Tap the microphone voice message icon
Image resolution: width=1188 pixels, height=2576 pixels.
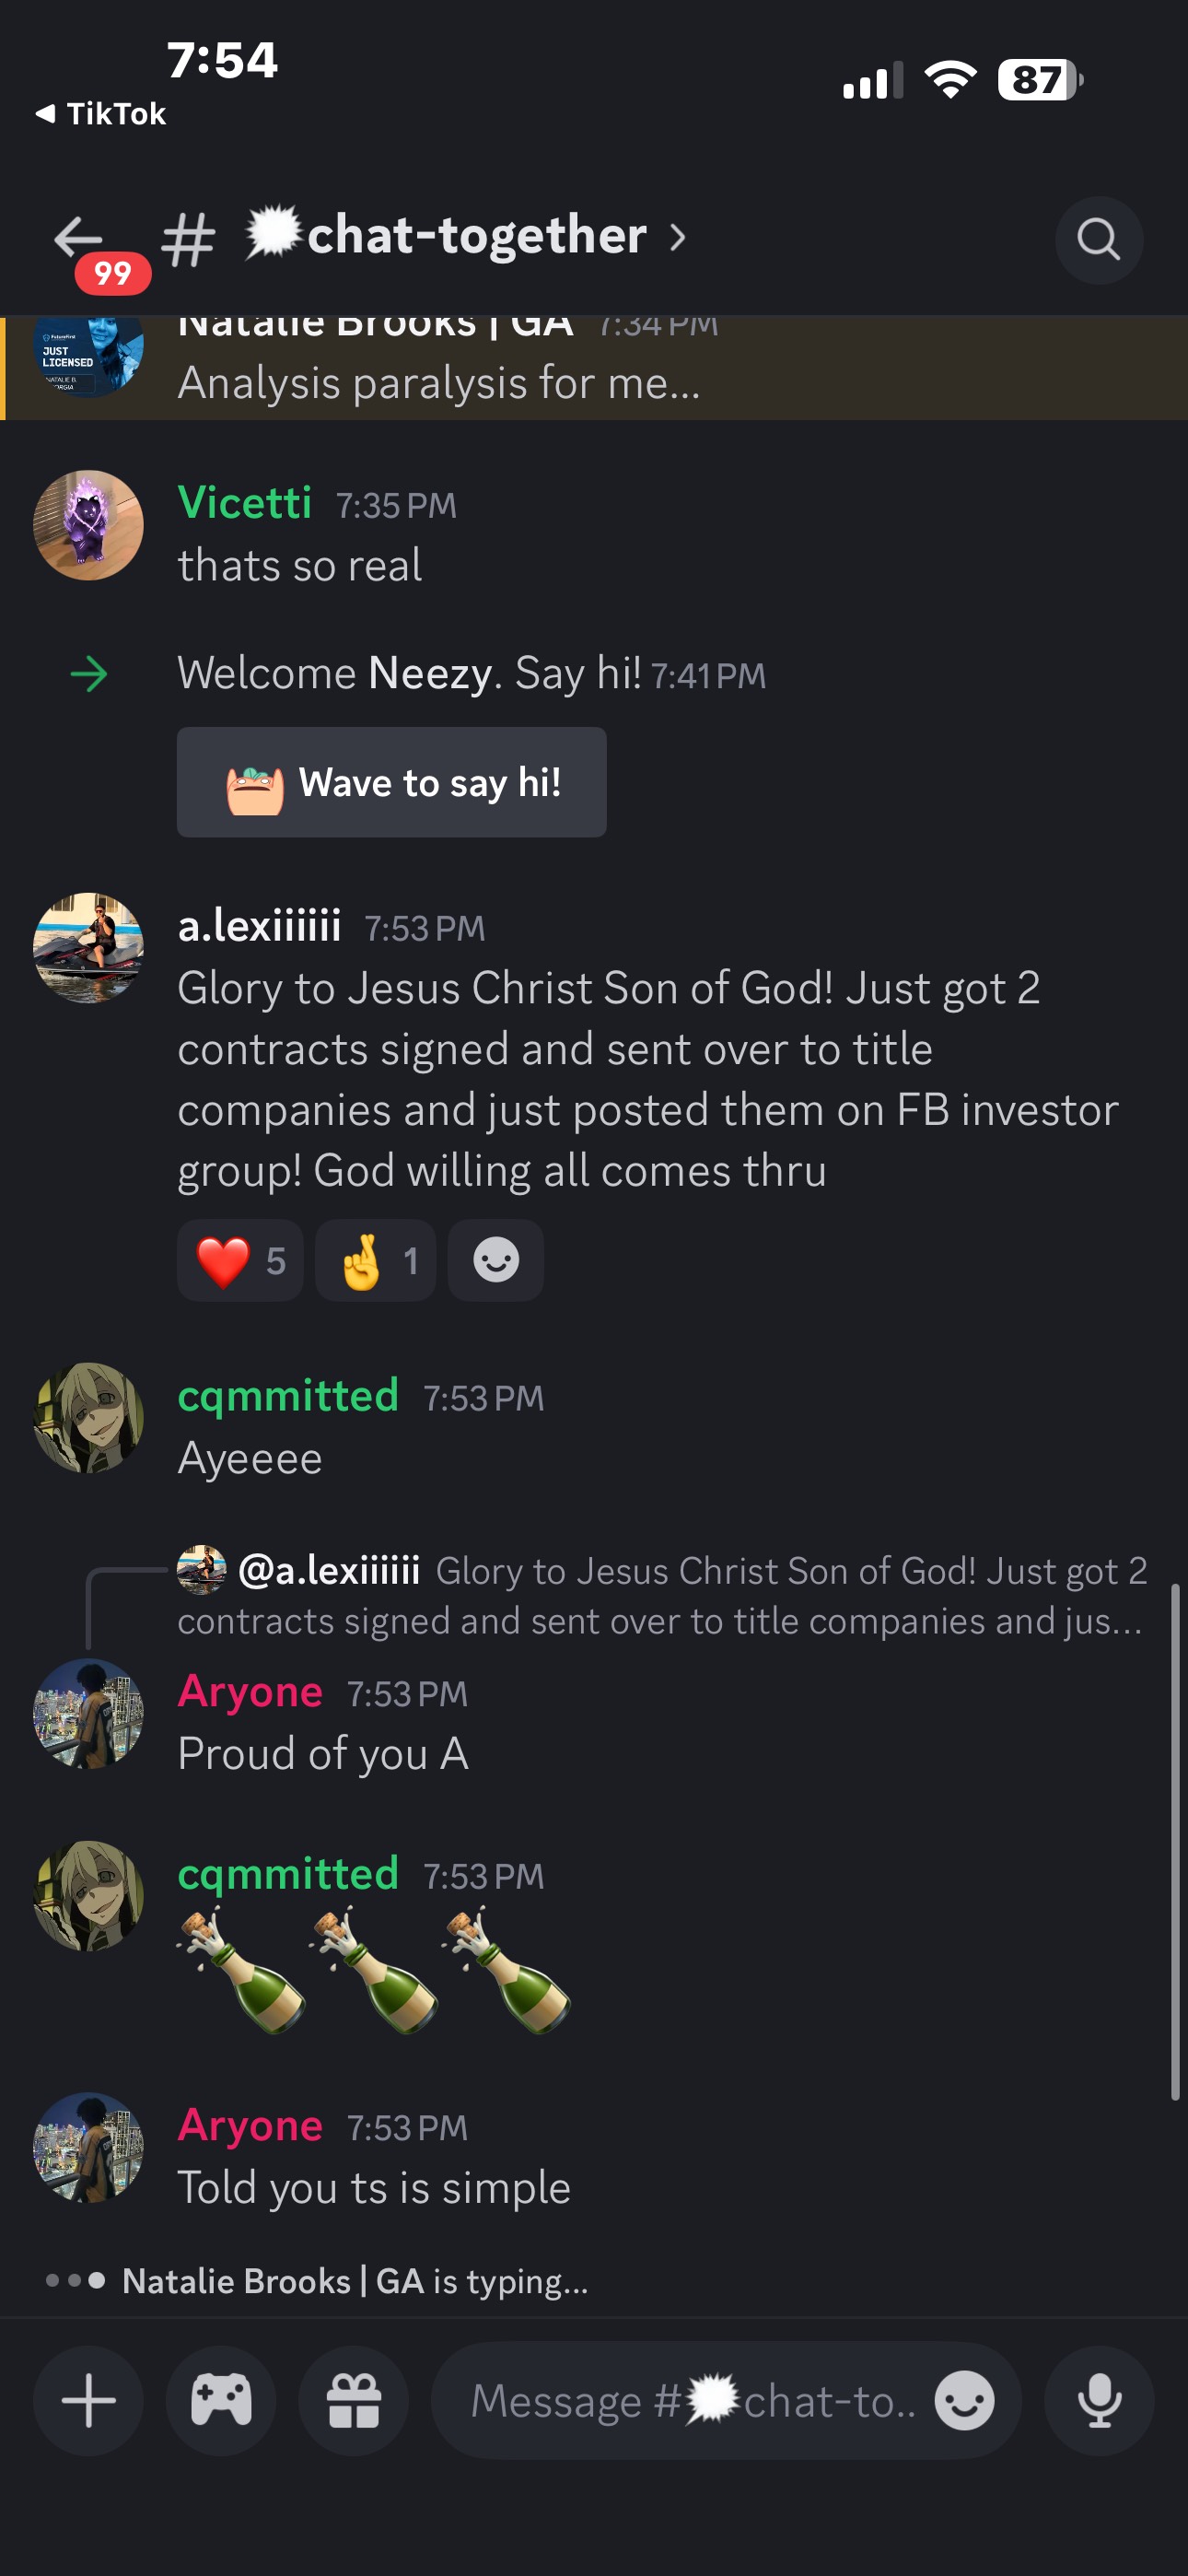click(1098, 2400)
